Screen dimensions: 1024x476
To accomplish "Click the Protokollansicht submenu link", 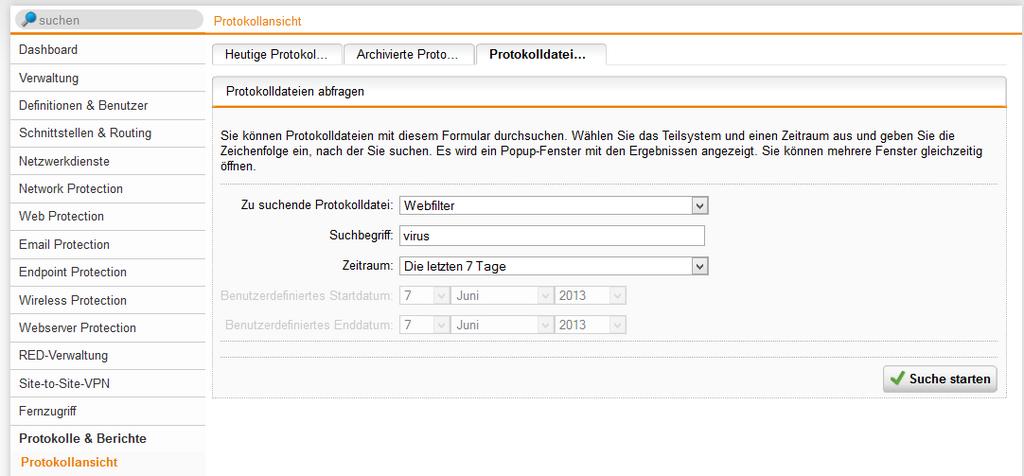I will coord(68,462).
